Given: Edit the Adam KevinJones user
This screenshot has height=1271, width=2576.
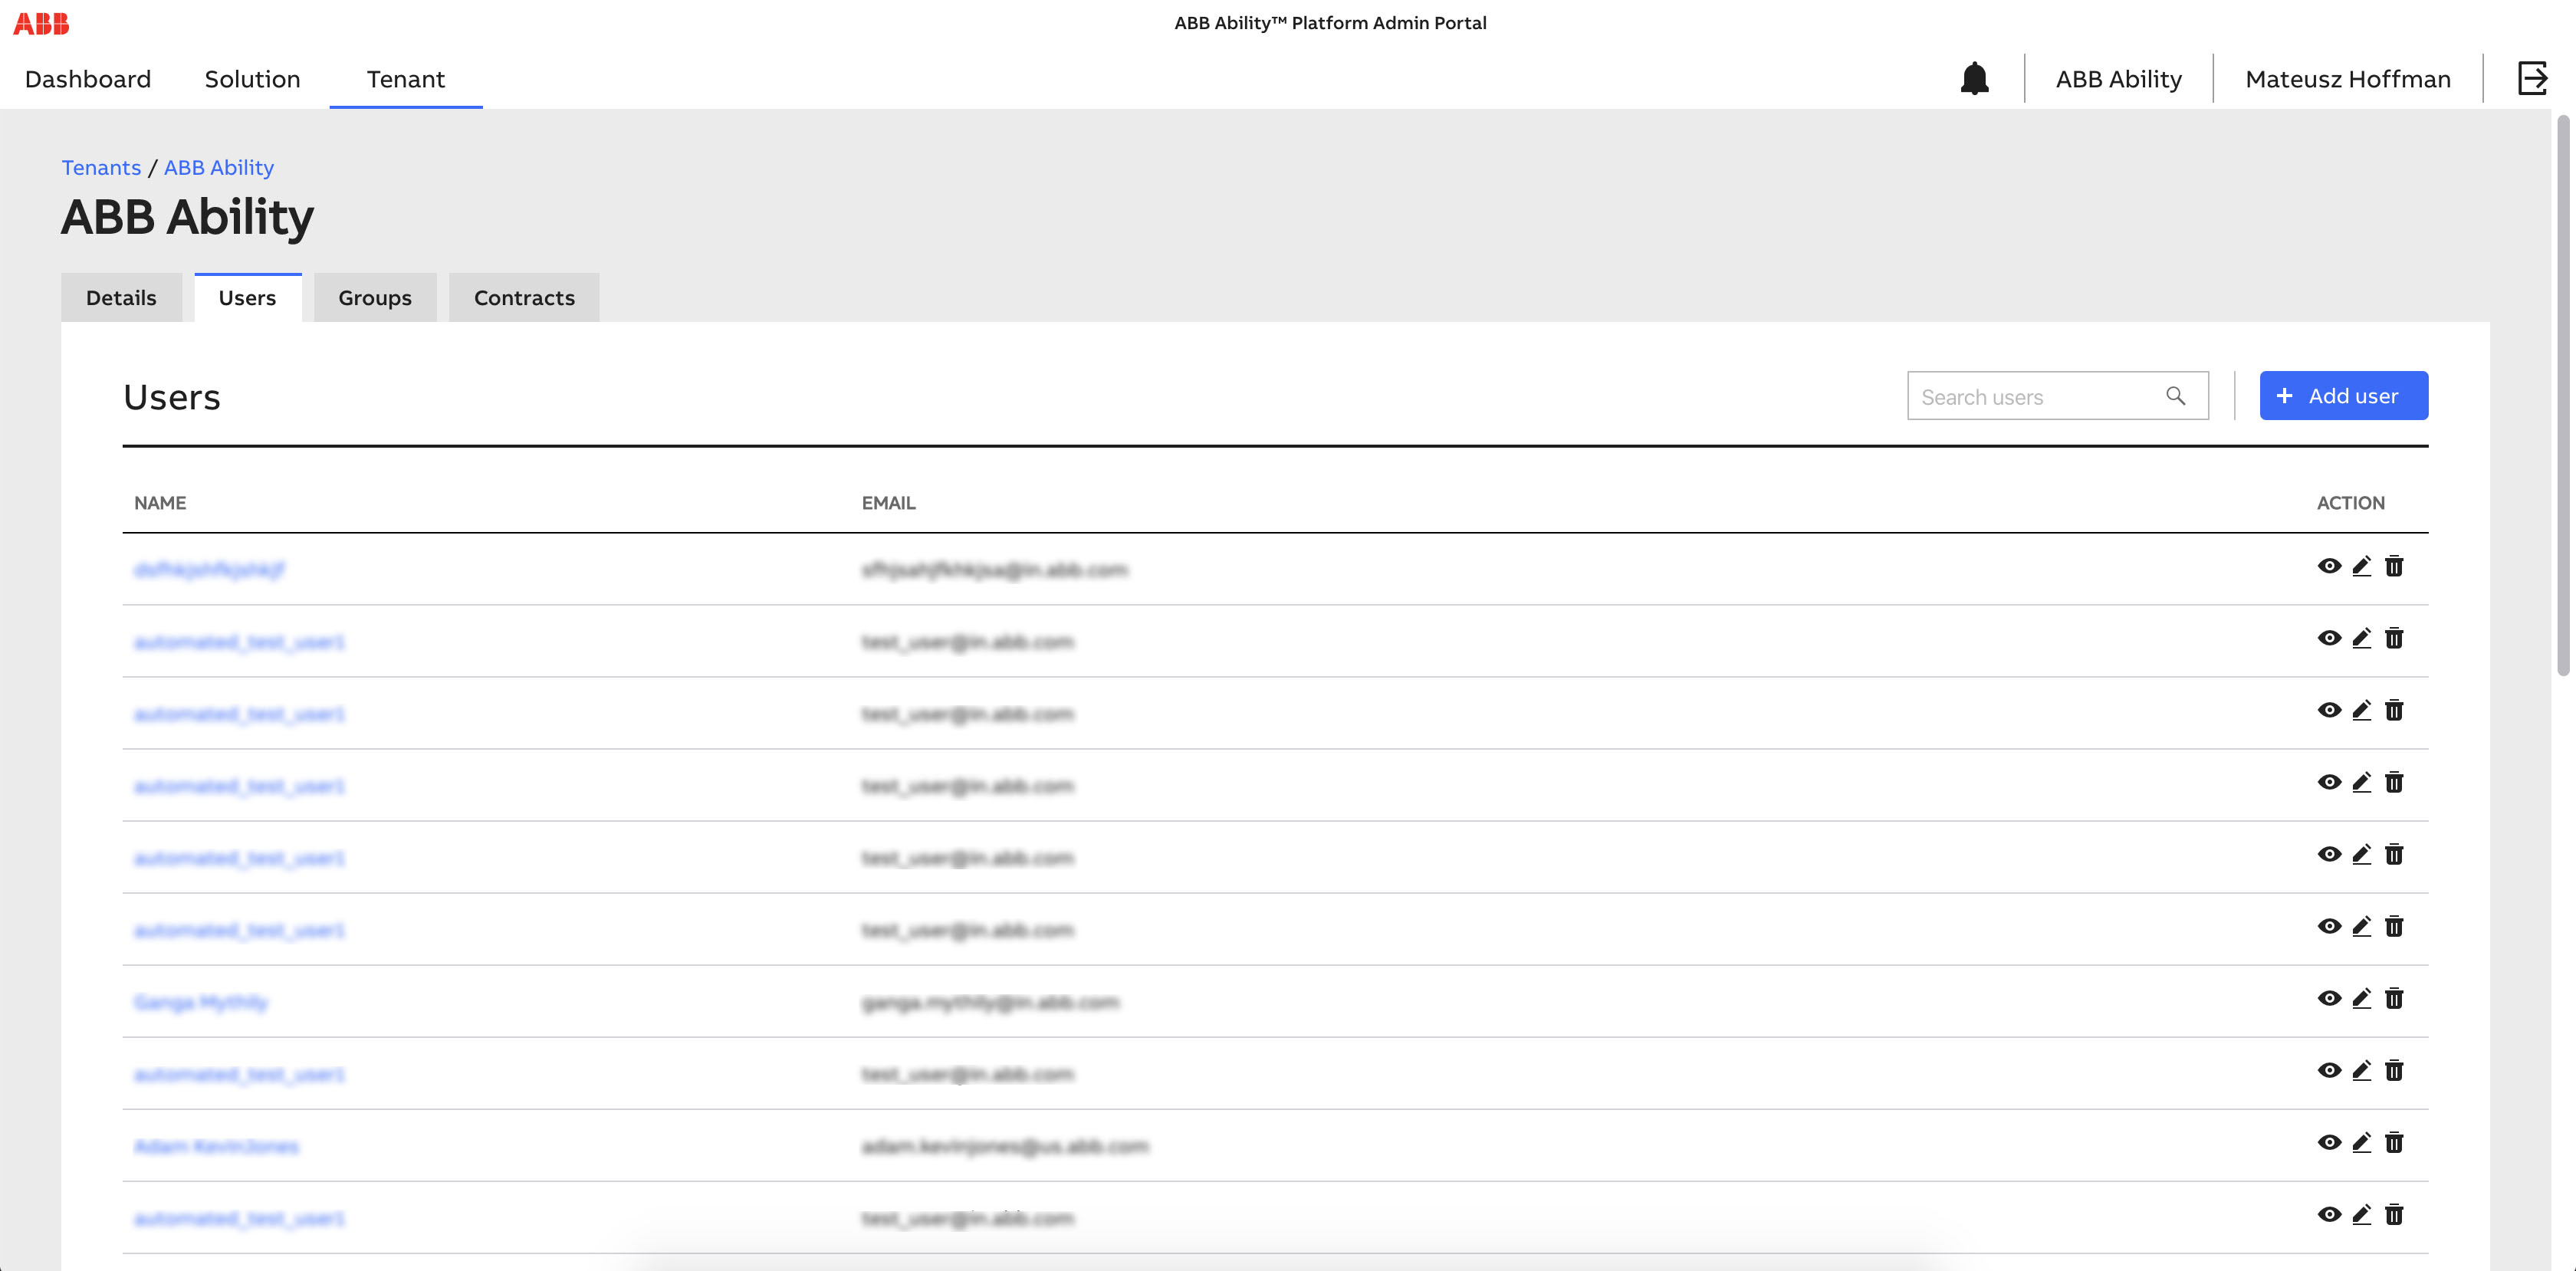Looking at the screenshot, I should coord(2361,1142).
